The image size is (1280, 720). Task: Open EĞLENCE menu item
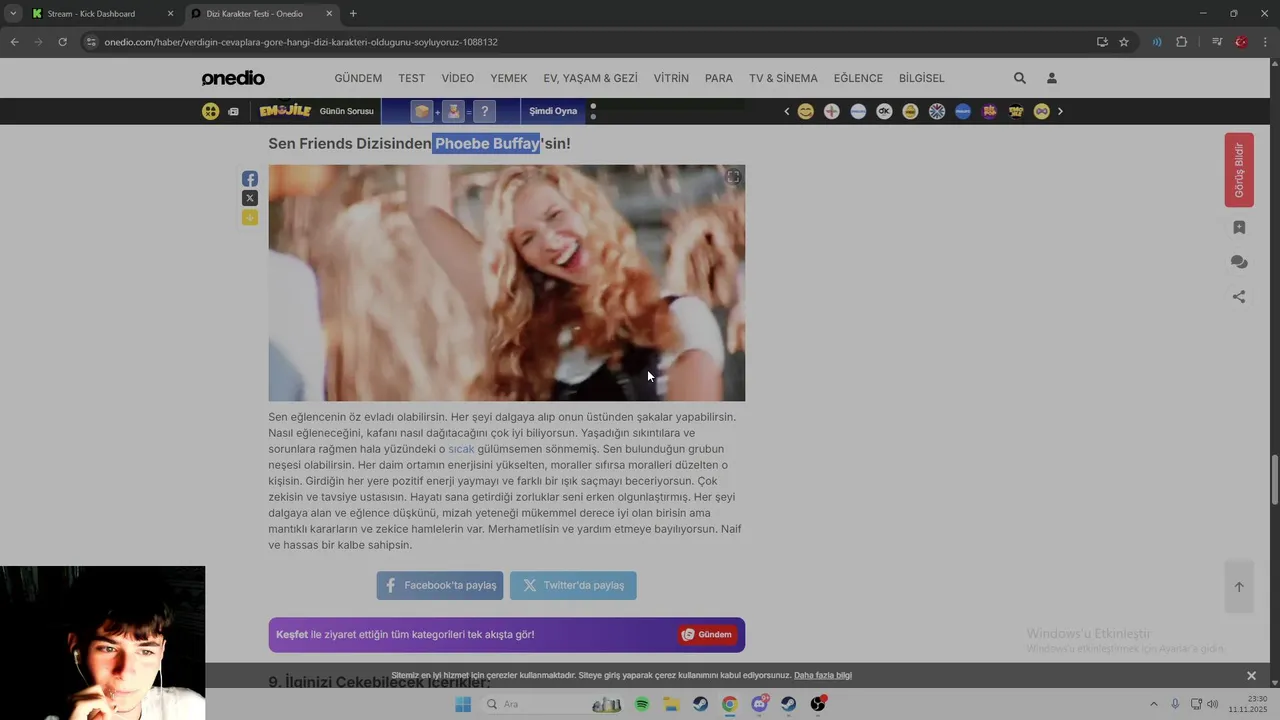click(x=858, y=78)
